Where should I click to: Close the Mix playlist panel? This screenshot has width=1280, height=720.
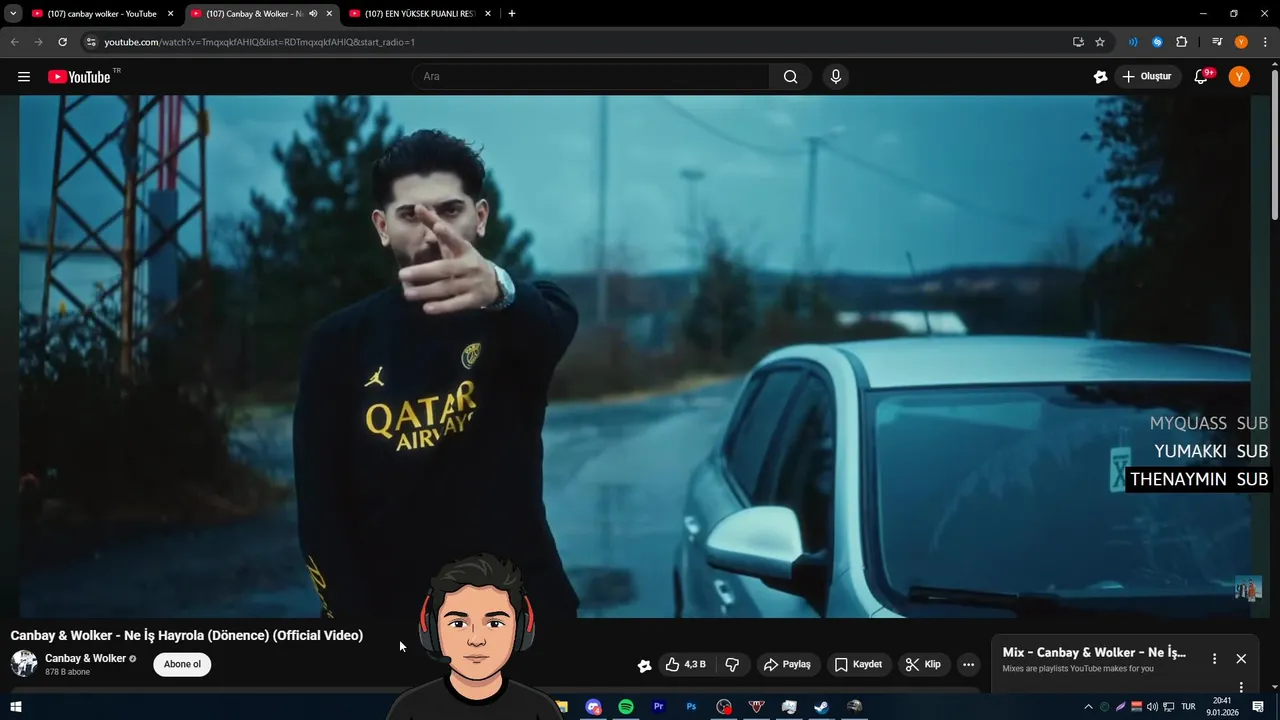click(1241, 659)
